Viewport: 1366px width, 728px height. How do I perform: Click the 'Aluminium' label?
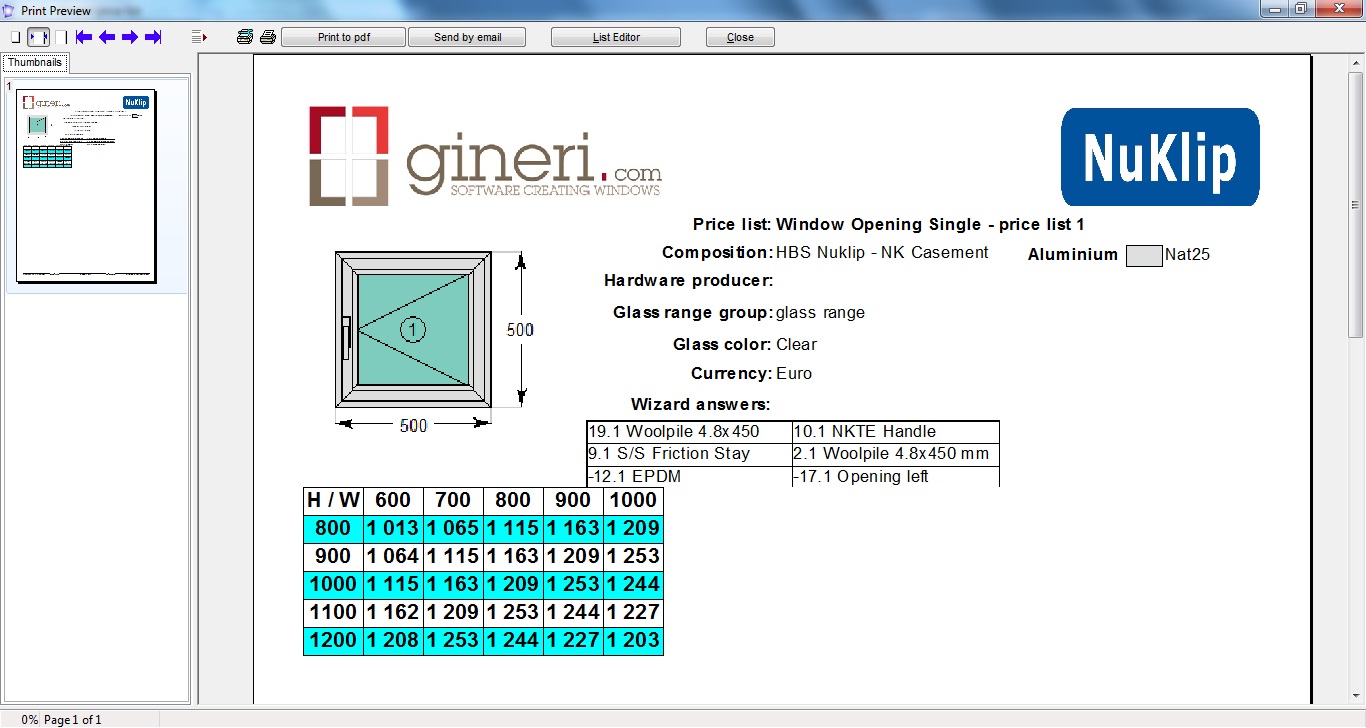[1073, 255]
